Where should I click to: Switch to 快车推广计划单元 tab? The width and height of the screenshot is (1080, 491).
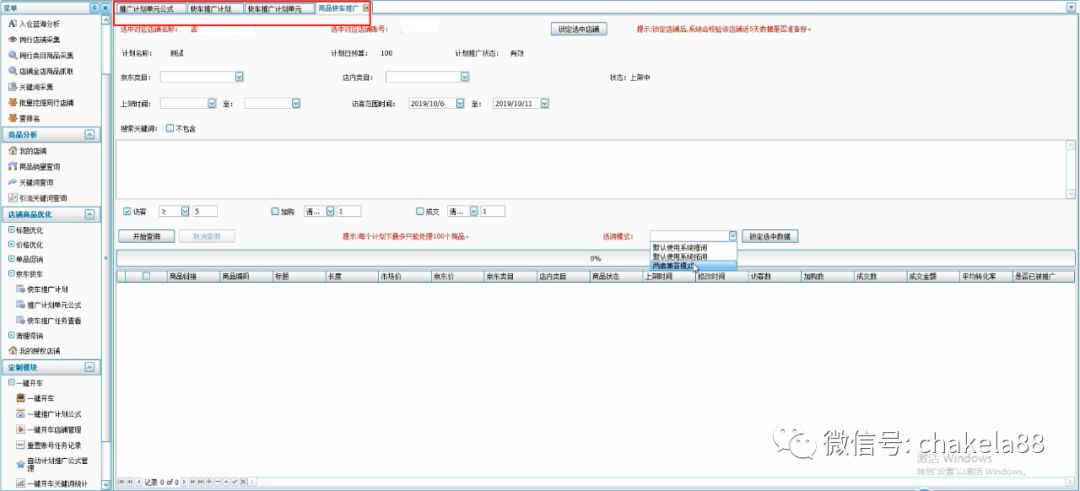click(280, 9)
